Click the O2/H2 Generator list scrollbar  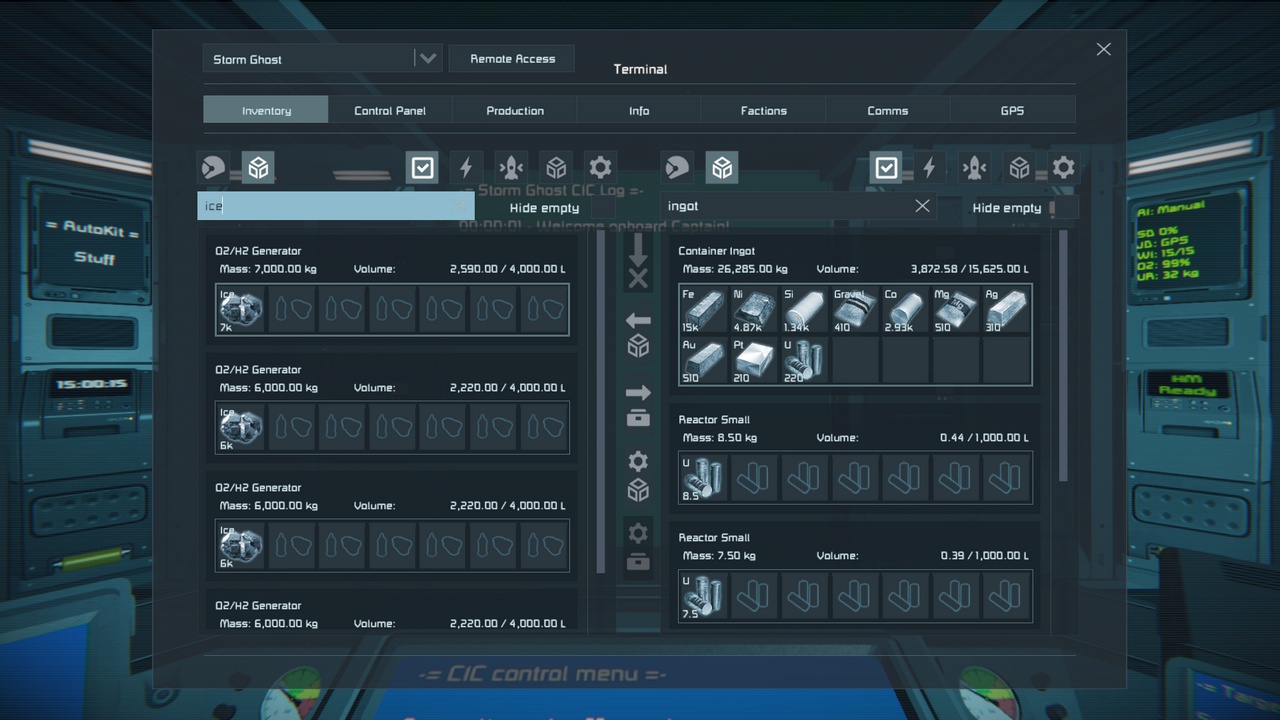601,403
